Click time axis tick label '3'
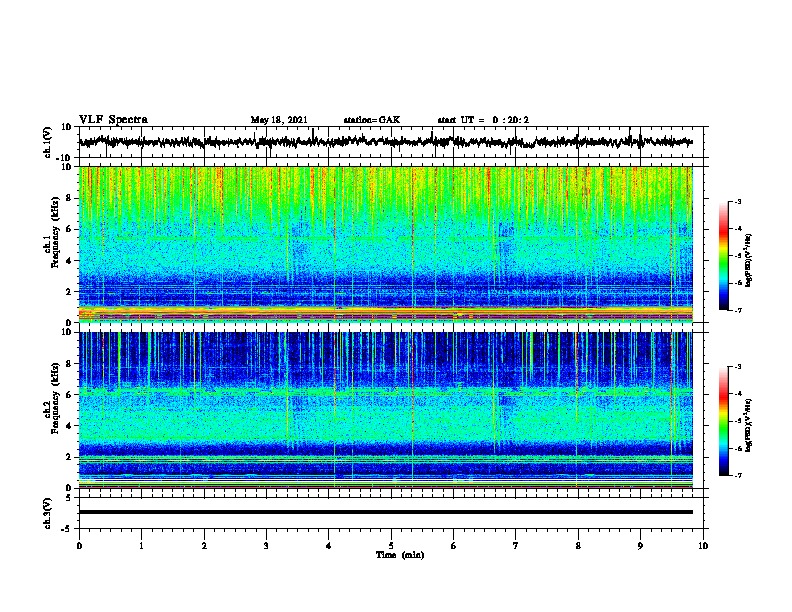792x612 pixels. click(266, 546)
